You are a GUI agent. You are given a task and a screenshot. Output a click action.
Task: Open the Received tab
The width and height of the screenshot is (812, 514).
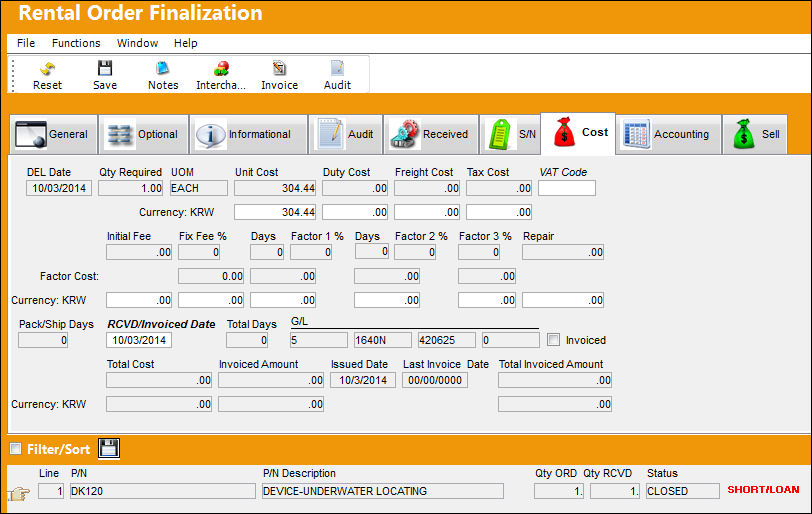click(x=431, y=135)
